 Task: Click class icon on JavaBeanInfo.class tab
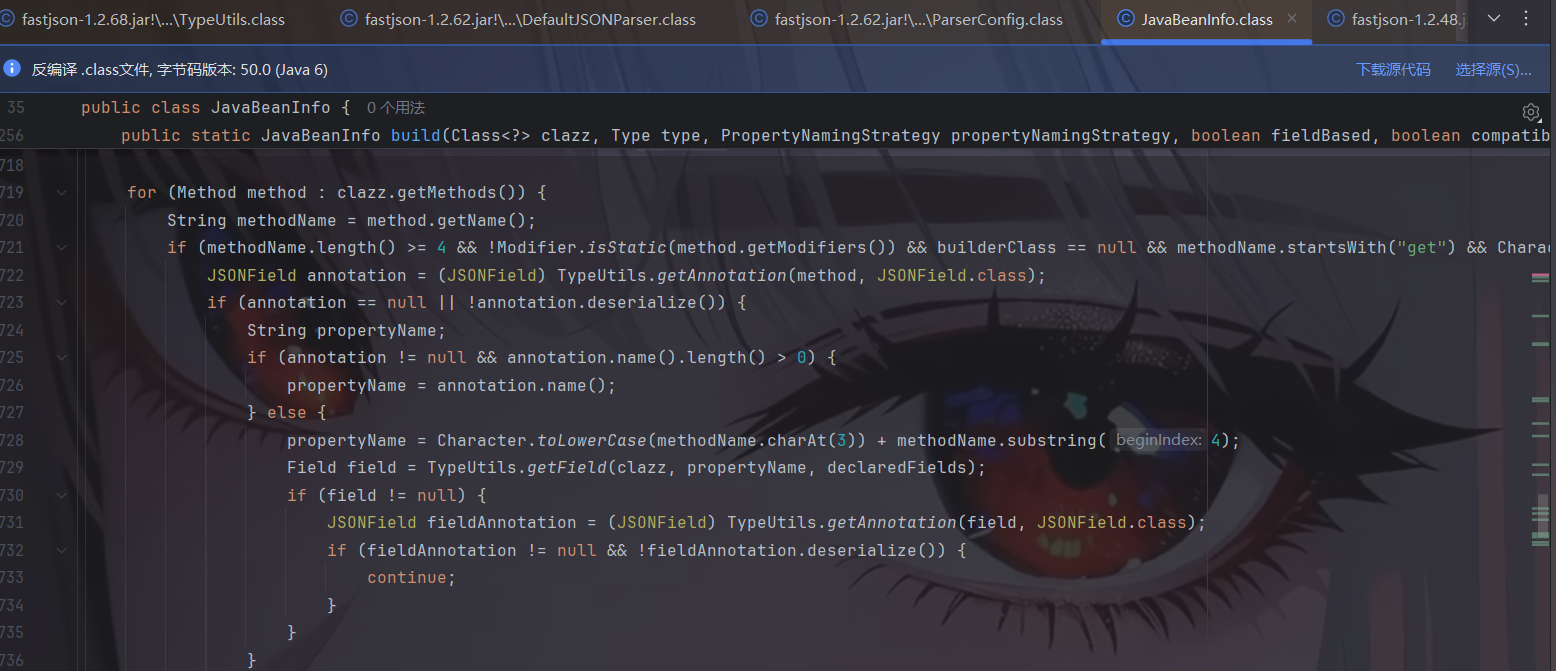tap(1125, 19)
